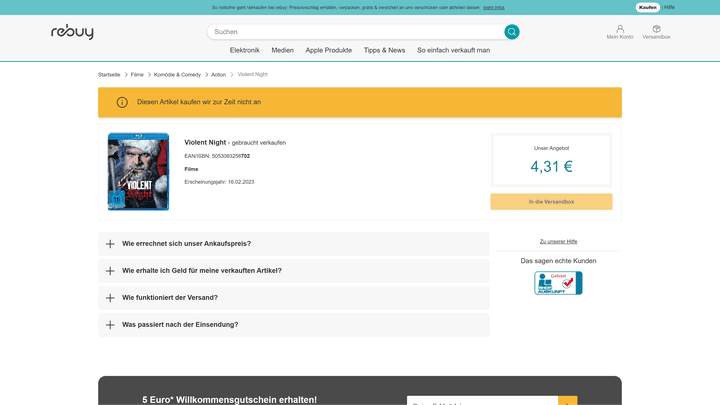720x405 pixels.
Task: Expand 'Wie erhalte ich Geld' question
Action: pyautogui.click(x=293, y=271)
